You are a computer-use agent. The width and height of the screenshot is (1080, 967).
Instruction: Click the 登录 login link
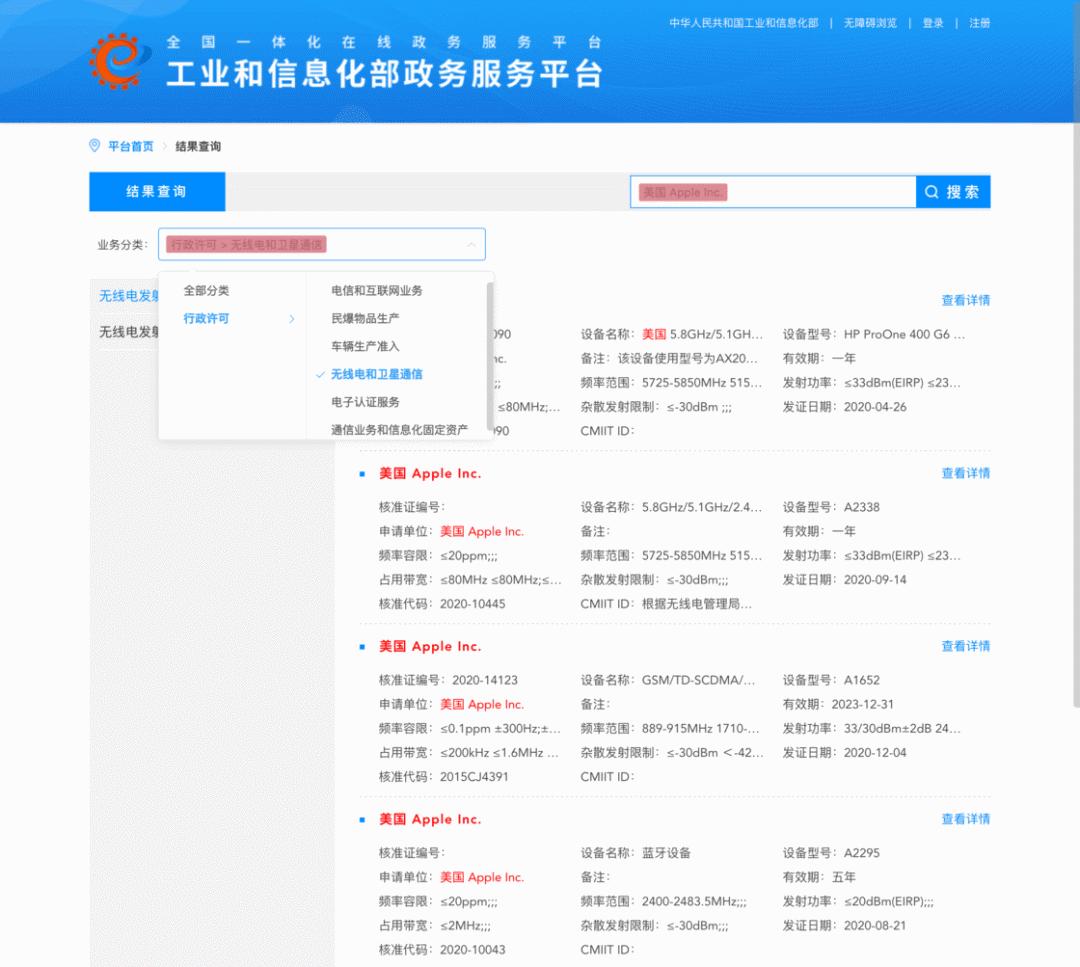pos(933,23)
